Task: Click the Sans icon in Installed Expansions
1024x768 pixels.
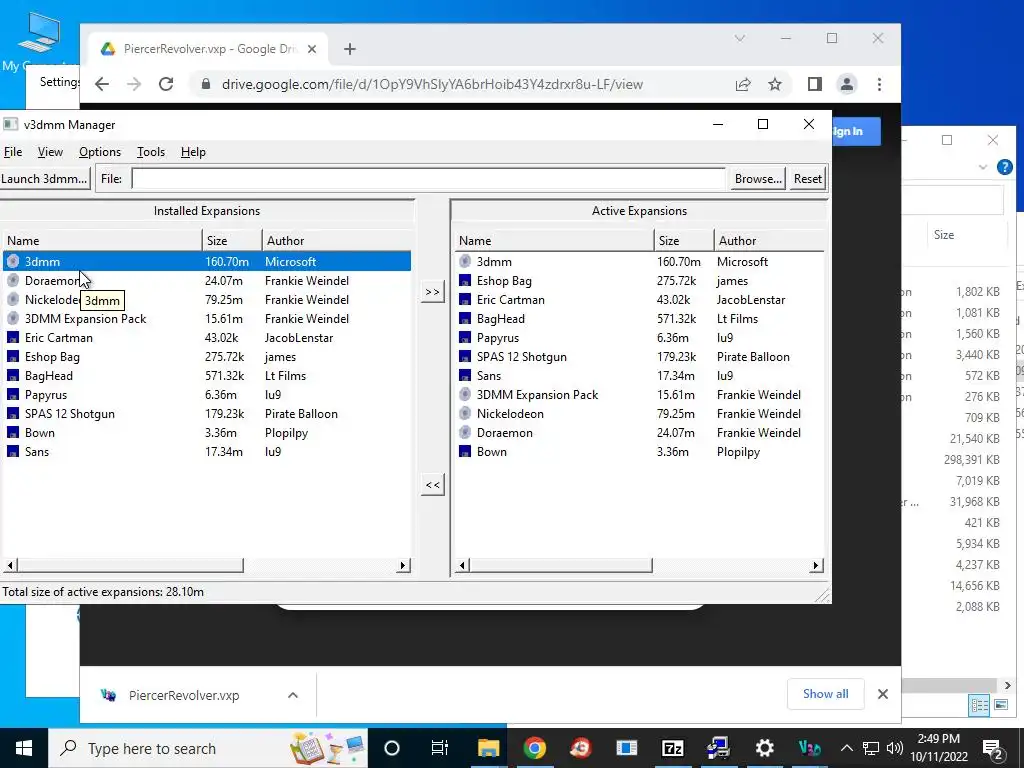Action: coord(12,451)
